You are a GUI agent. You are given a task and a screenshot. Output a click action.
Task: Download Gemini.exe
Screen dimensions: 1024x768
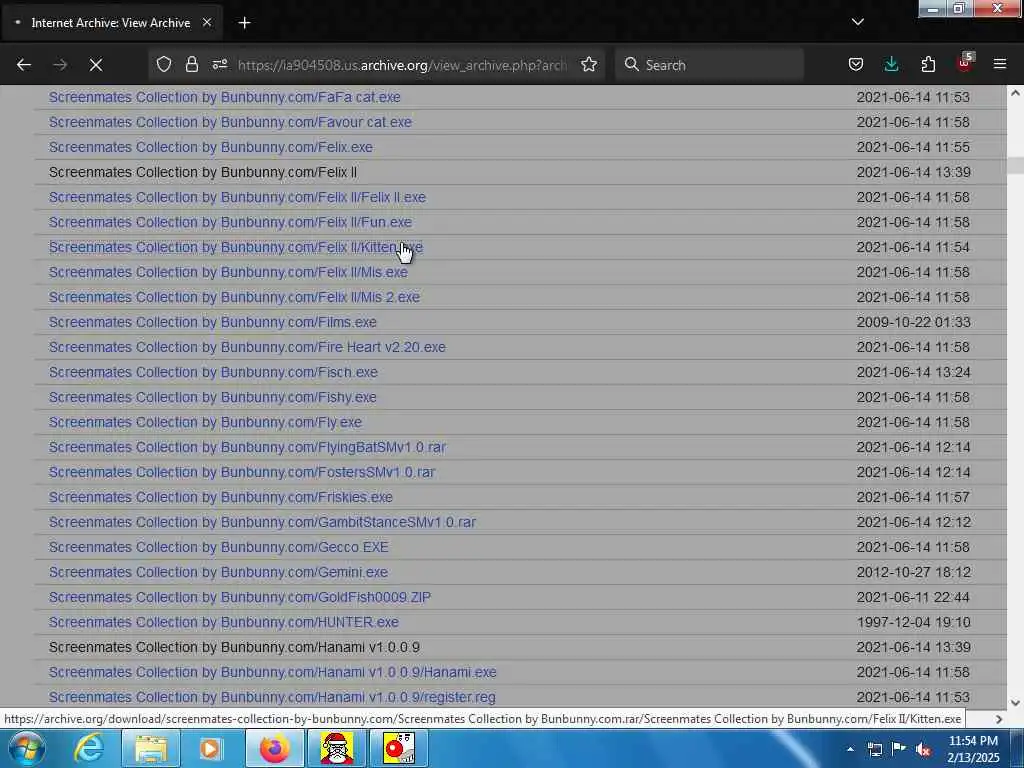[218, 572]
